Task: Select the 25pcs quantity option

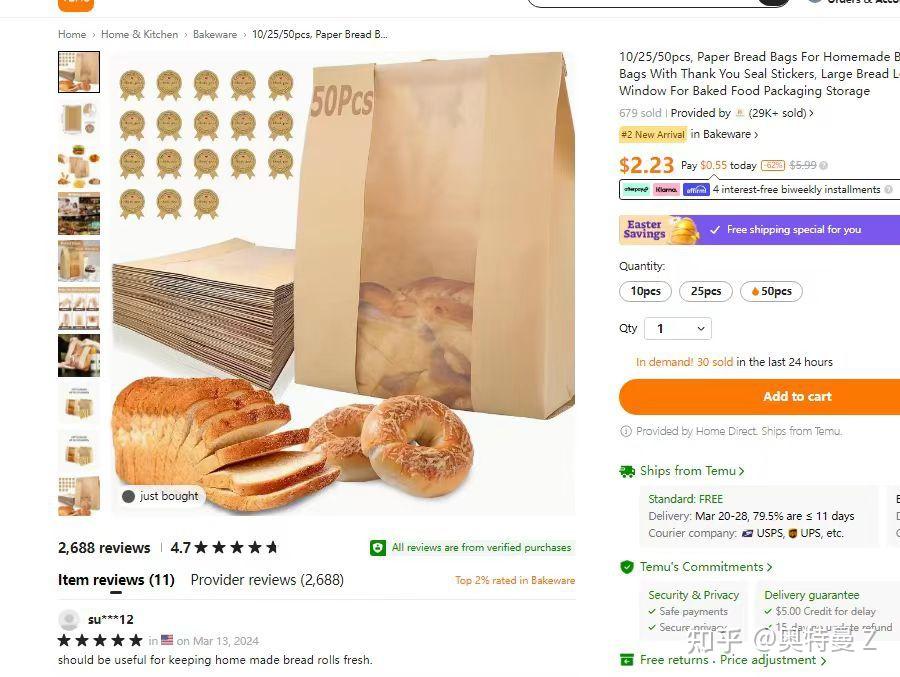Action: [x=706, y=292]
